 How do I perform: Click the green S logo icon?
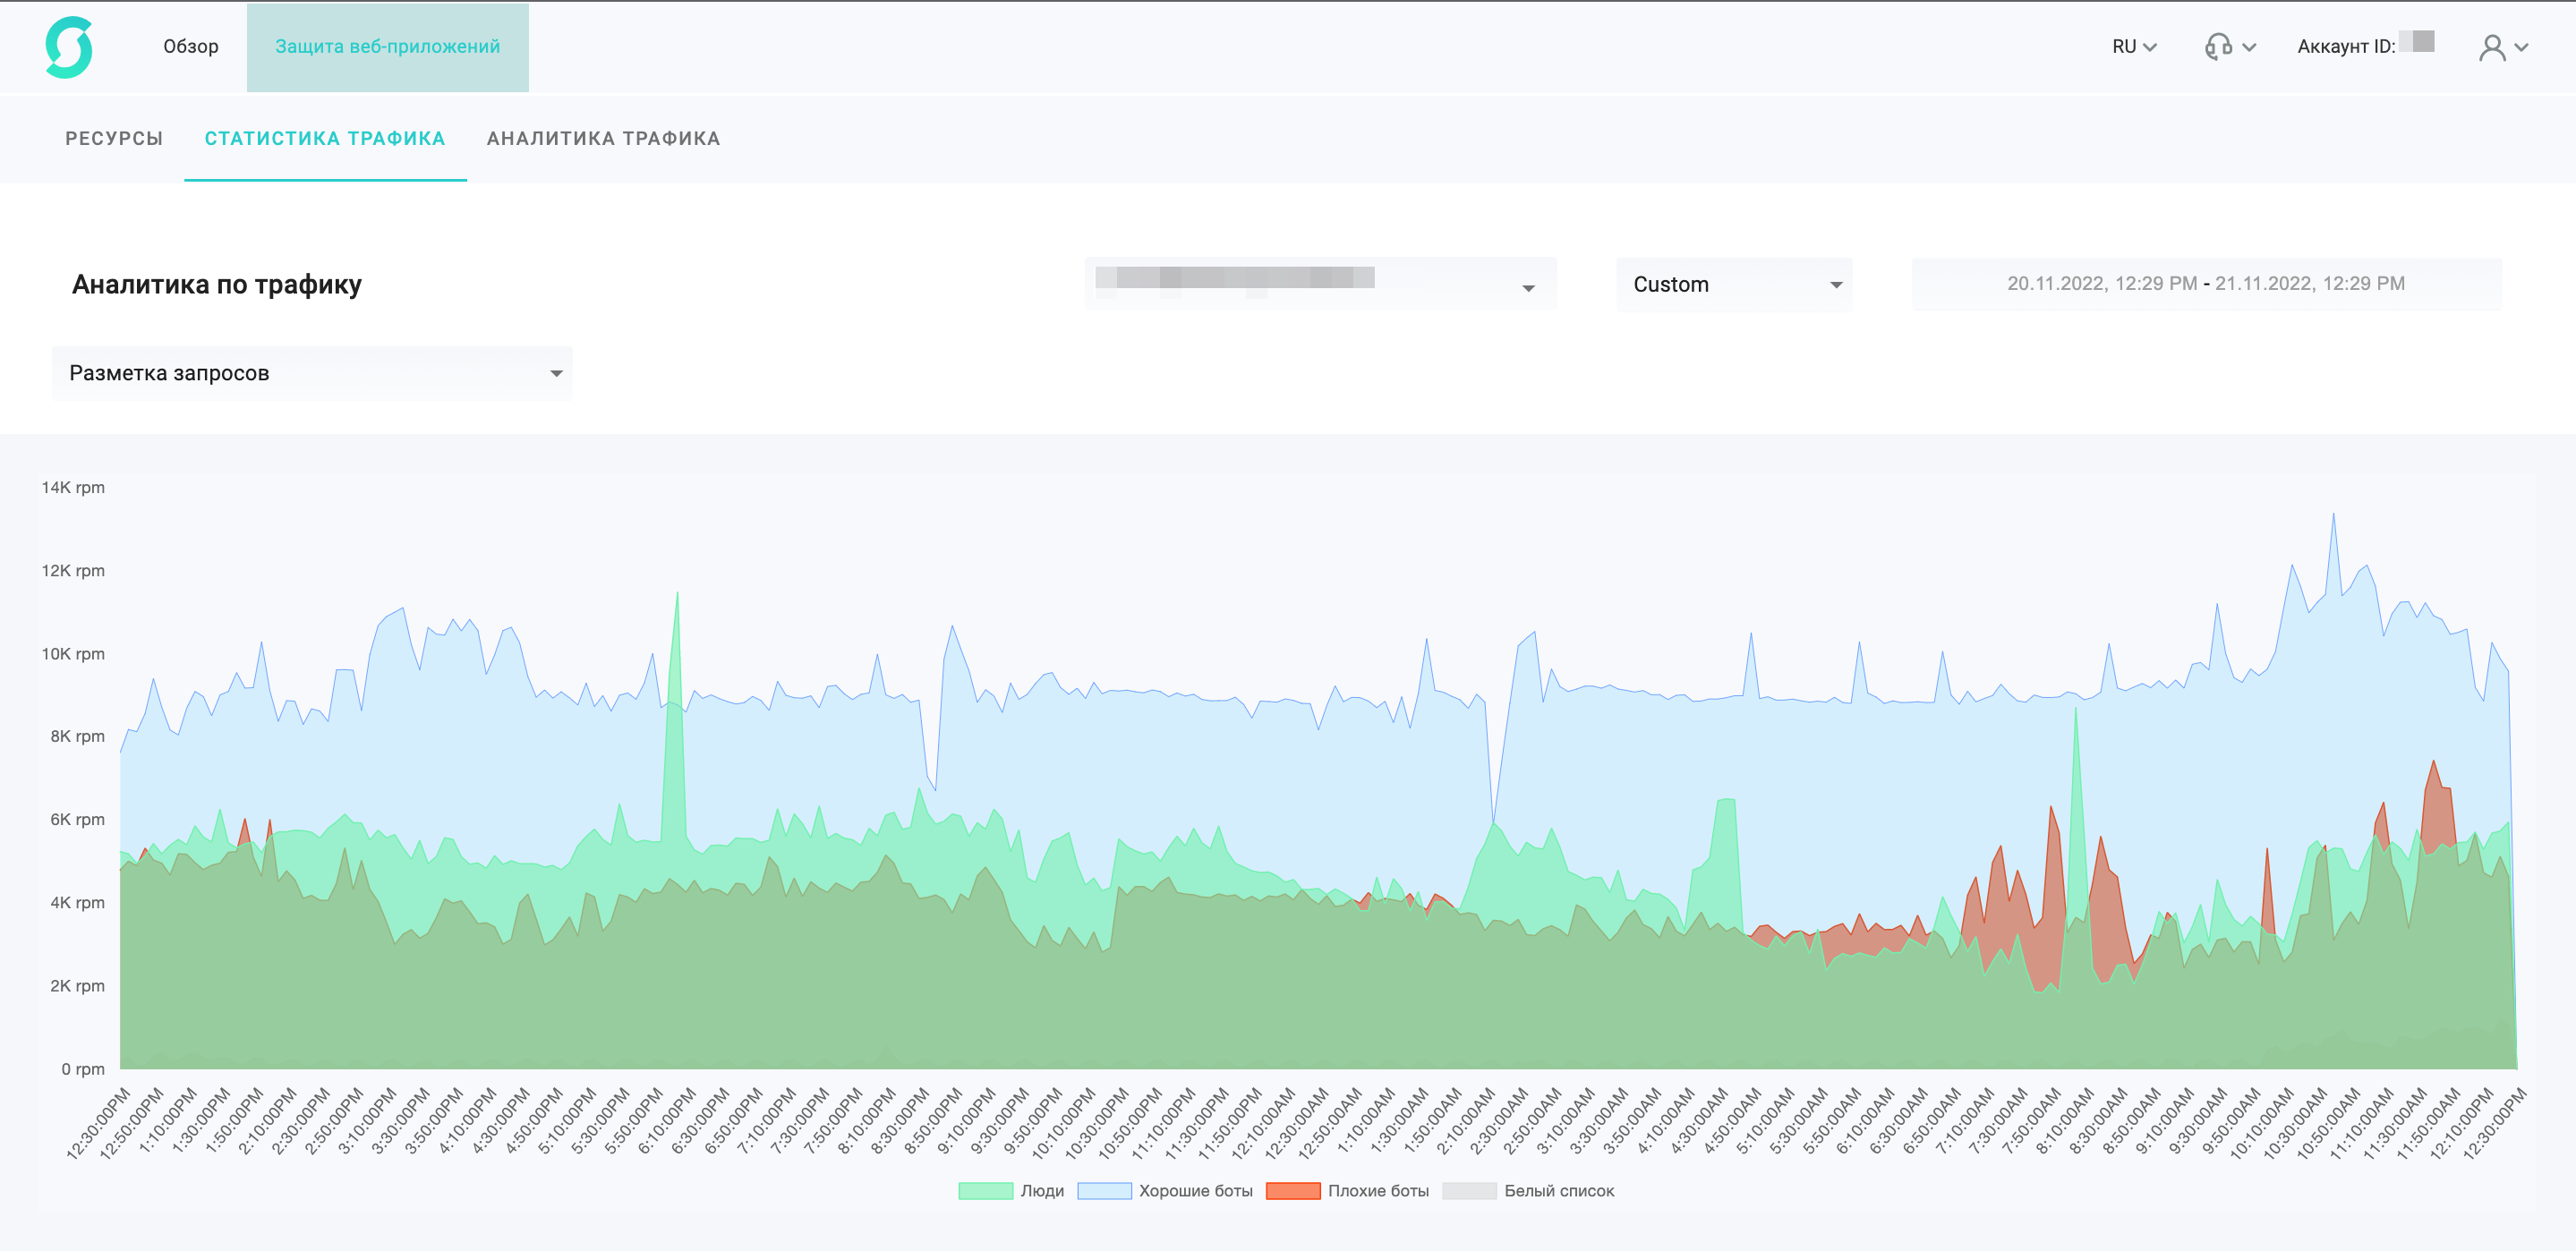tap(69, 47)
